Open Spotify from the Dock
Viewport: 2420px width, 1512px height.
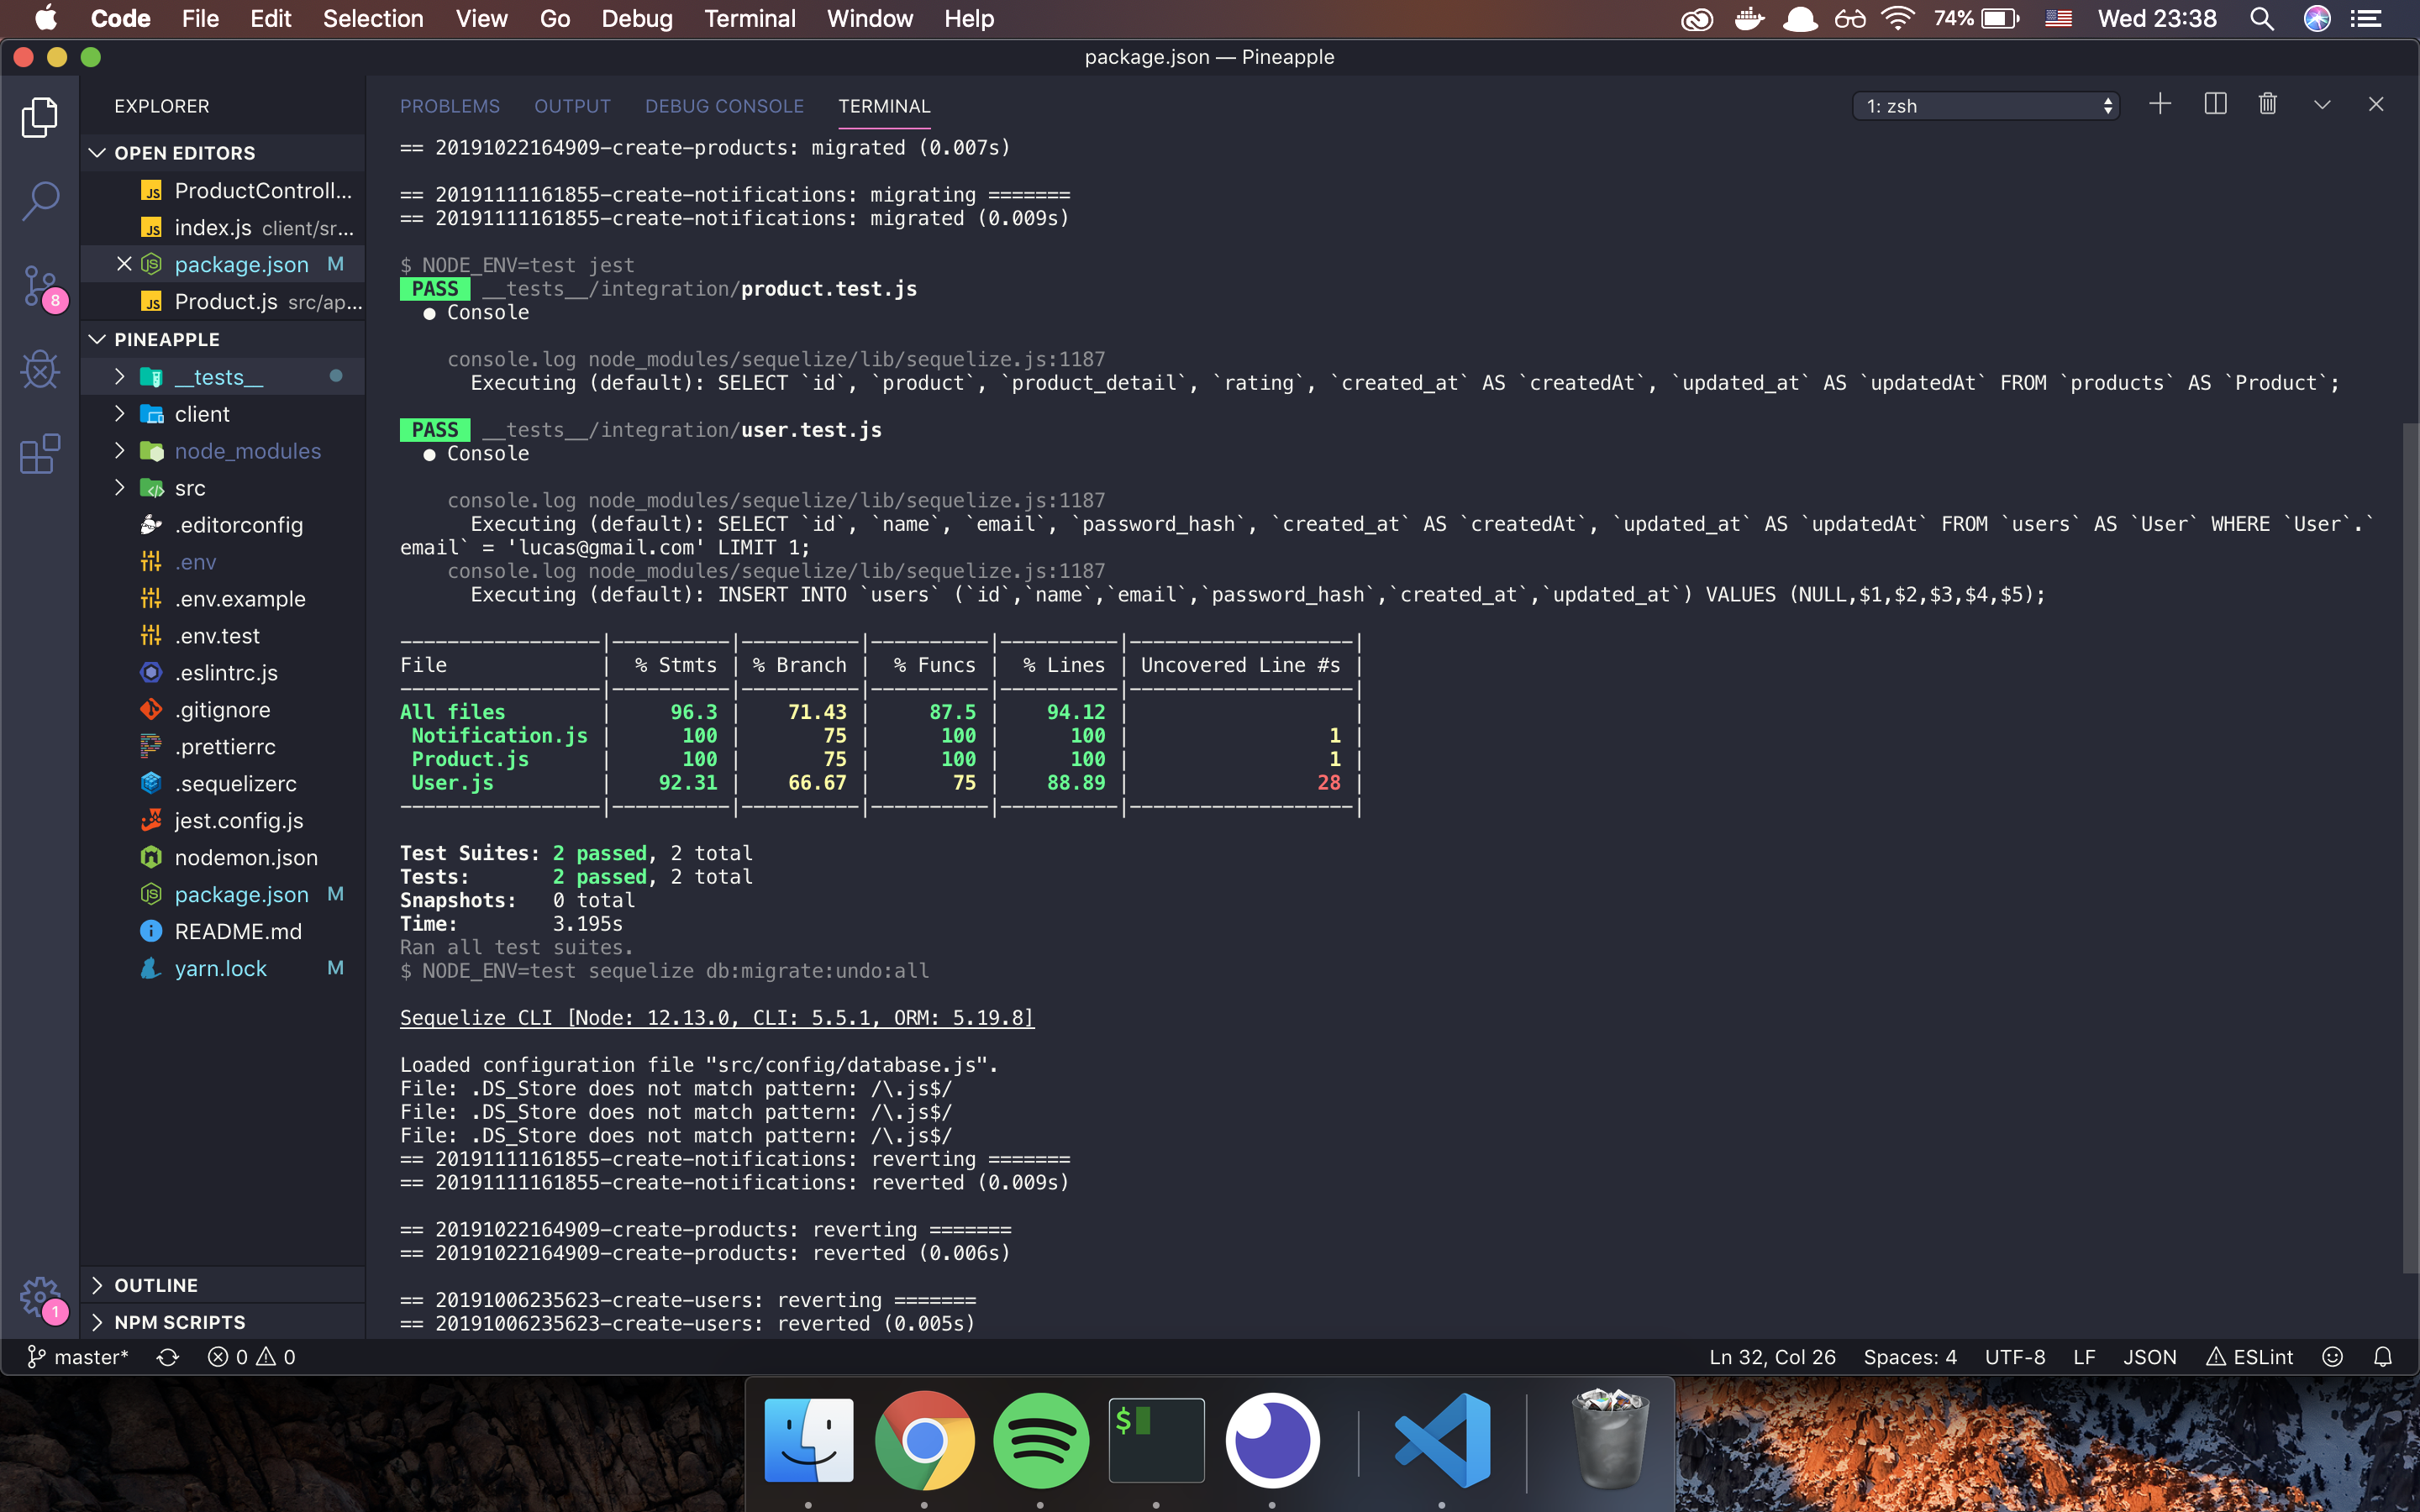[1040, 1441]
